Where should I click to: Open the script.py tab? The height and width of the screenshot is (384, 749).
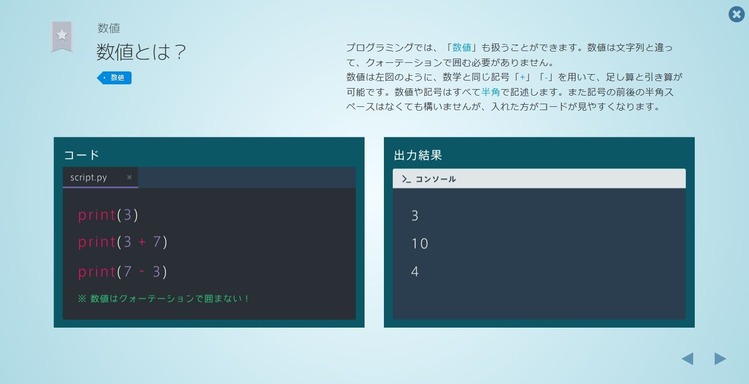tap(100, 178)
